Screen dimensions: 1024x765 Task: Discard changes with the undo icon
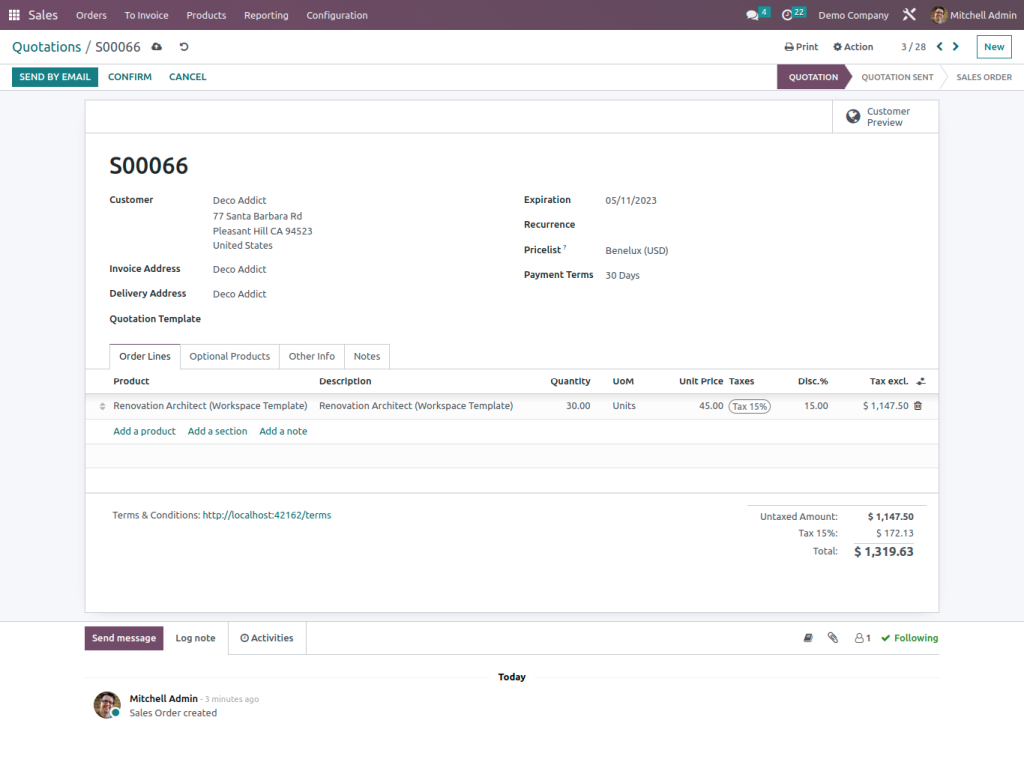tap(184, 47)
